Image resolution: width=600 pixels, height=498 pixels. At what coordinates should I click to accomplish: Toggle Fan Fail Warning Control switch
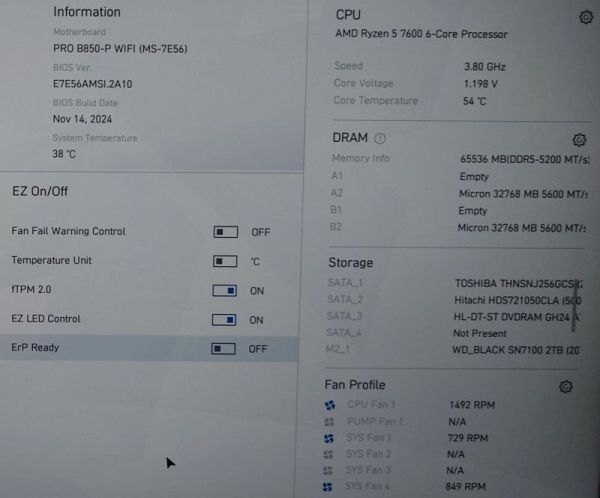click(x=225, y=232)
